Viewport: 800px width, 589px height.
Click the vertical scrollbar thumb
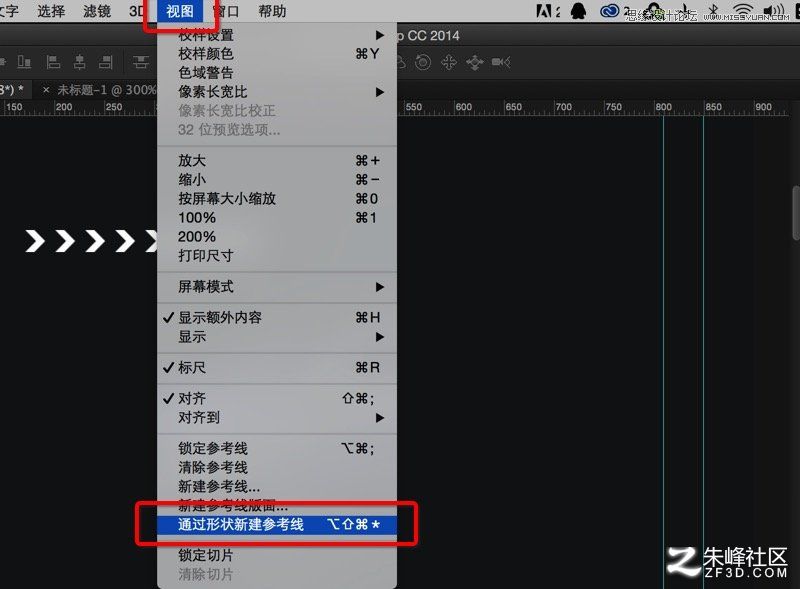click(796, 213)
